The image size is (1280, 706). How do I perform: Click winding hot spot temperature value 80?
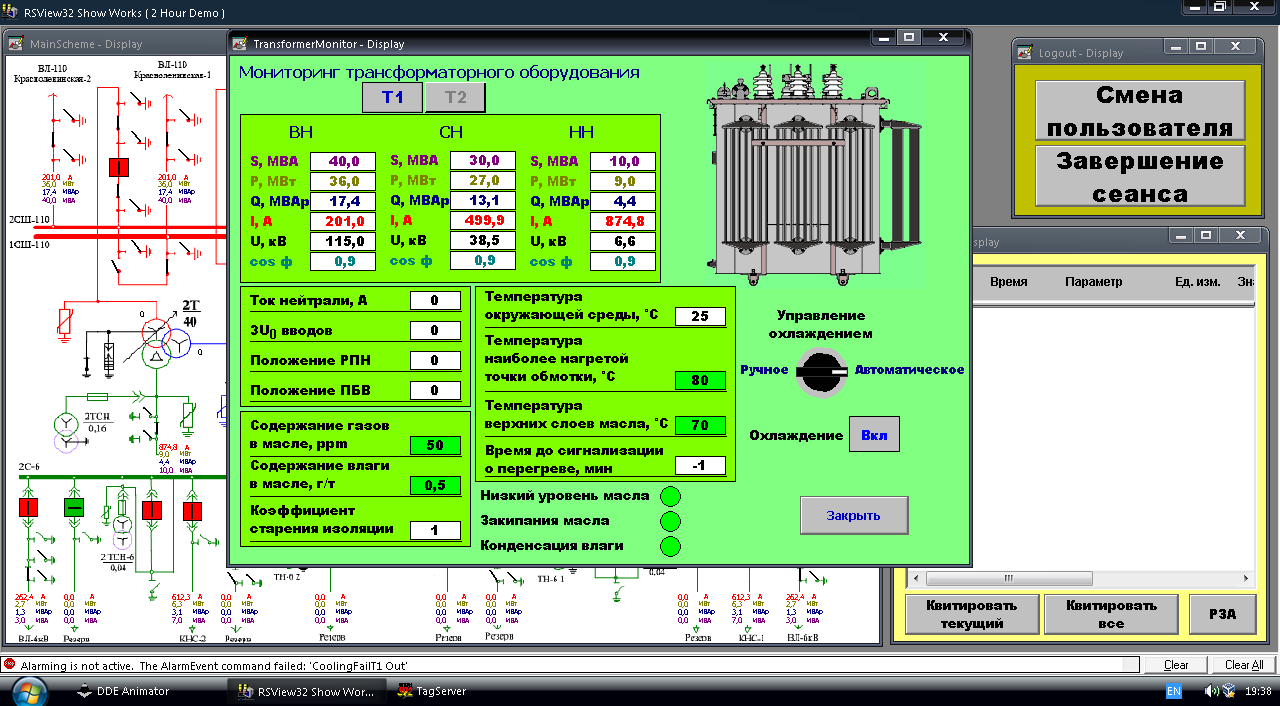(700, 380)
